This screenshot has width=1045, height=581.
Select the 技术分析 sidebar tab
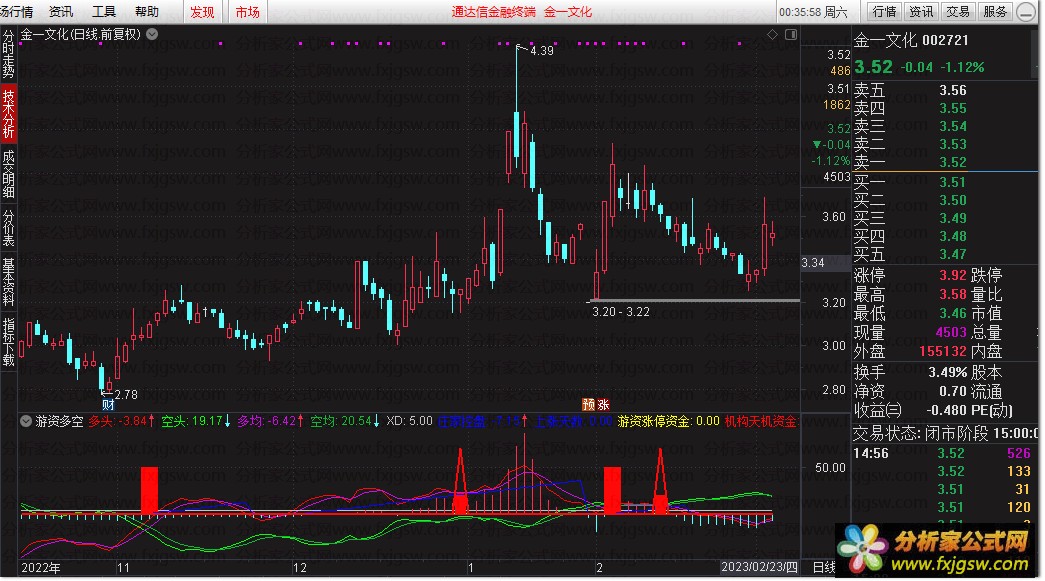click(x=8, y=114)
